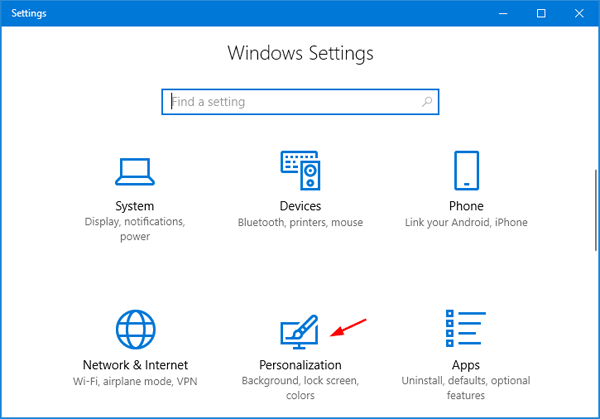Click the 'System' category title
Image resolution: width=600 pixels, height=419 pixels.
pyautogui.click(x=134, y=206)
